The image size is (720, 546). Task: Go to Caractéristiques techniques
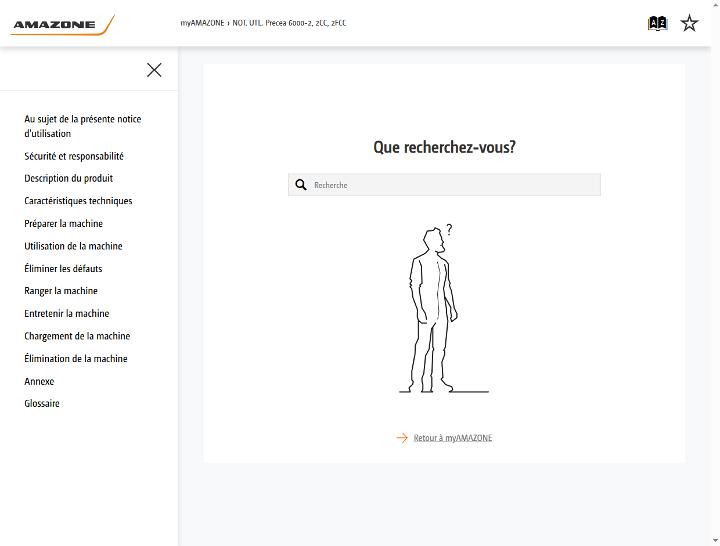[78, 201]
